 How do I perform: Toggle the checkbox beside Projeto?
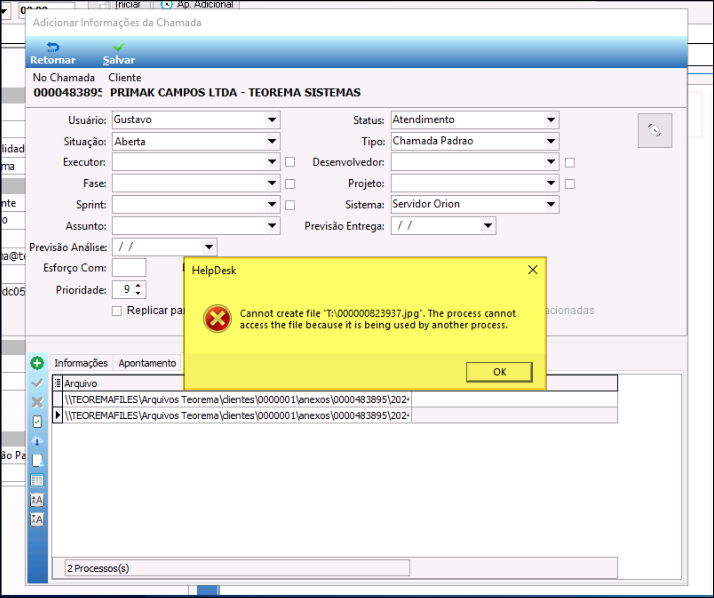(570, 184)
